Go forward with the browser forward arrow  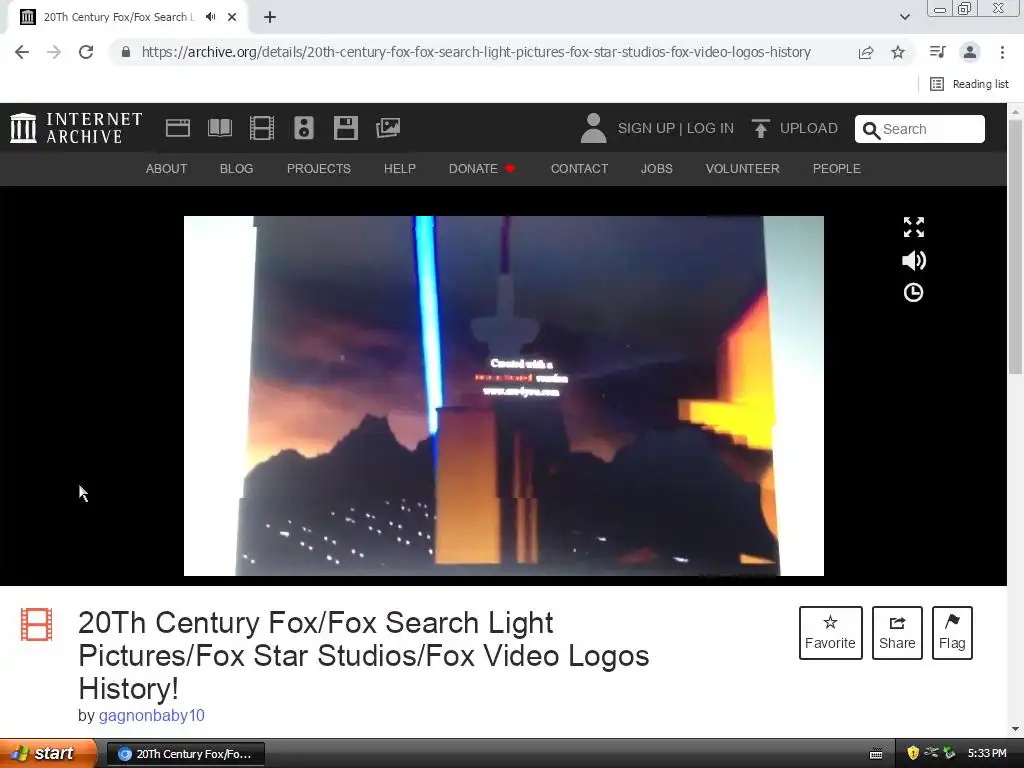pyautogui.click(x=54, y=52)
